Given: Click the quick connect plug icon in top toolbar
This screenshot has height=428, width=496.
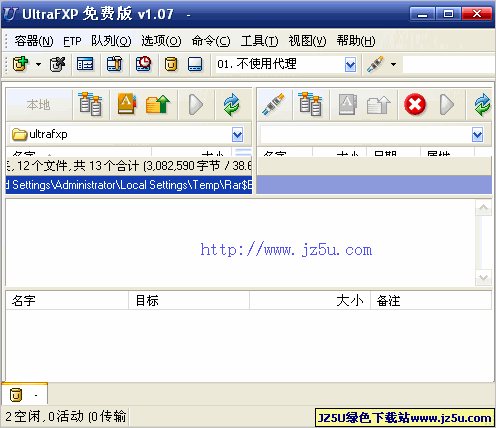Looking at the screenshot, I should [x=375, y=64].
